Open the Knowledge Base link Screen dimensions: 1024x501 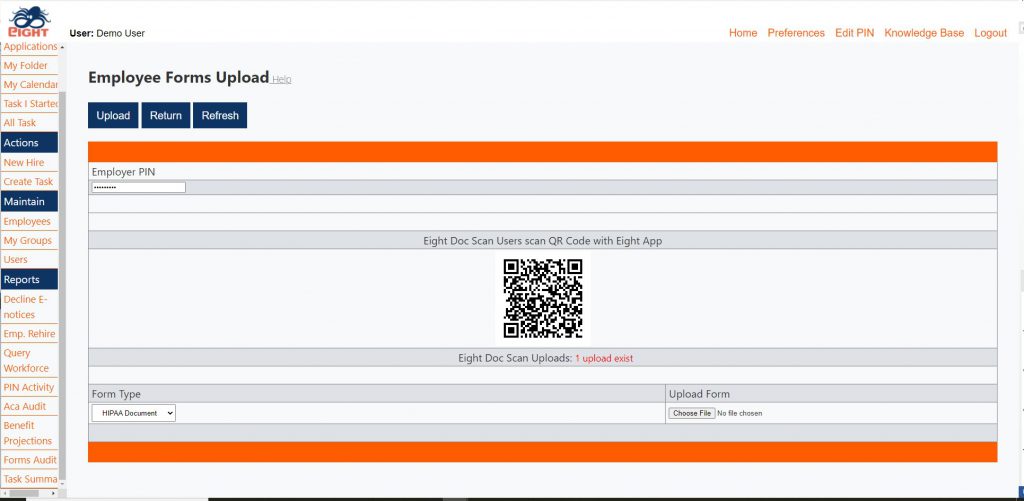[x=924, y=33]
